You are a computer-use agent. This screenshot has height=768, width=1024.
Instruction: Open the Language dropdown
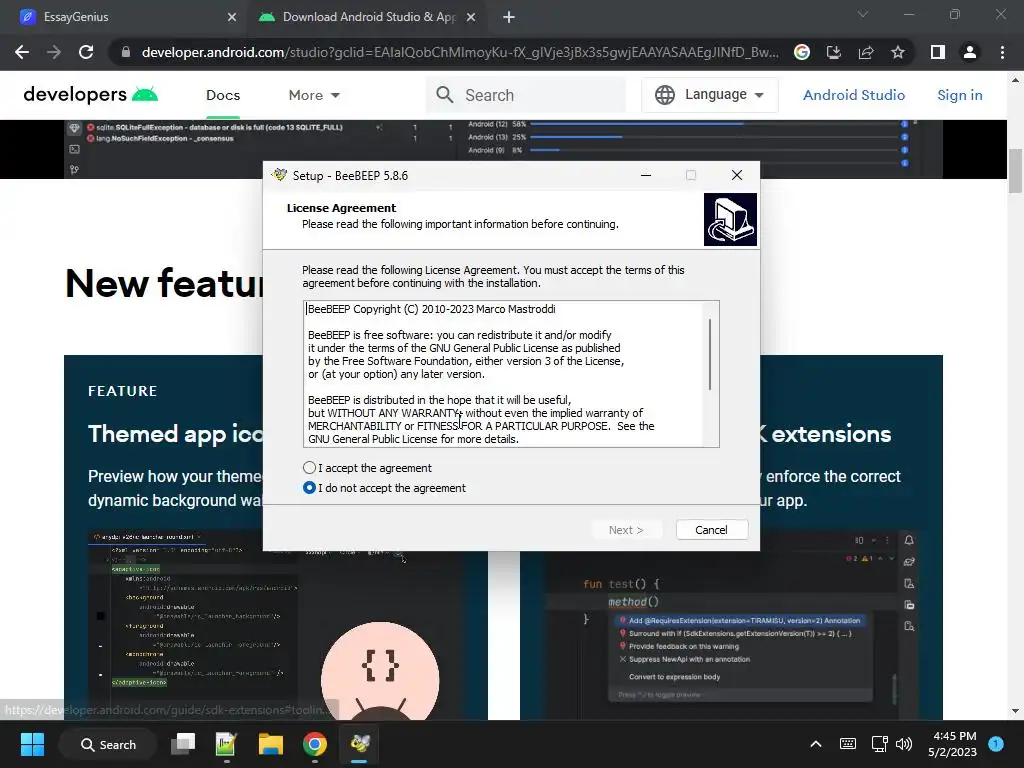coord(710,95)
